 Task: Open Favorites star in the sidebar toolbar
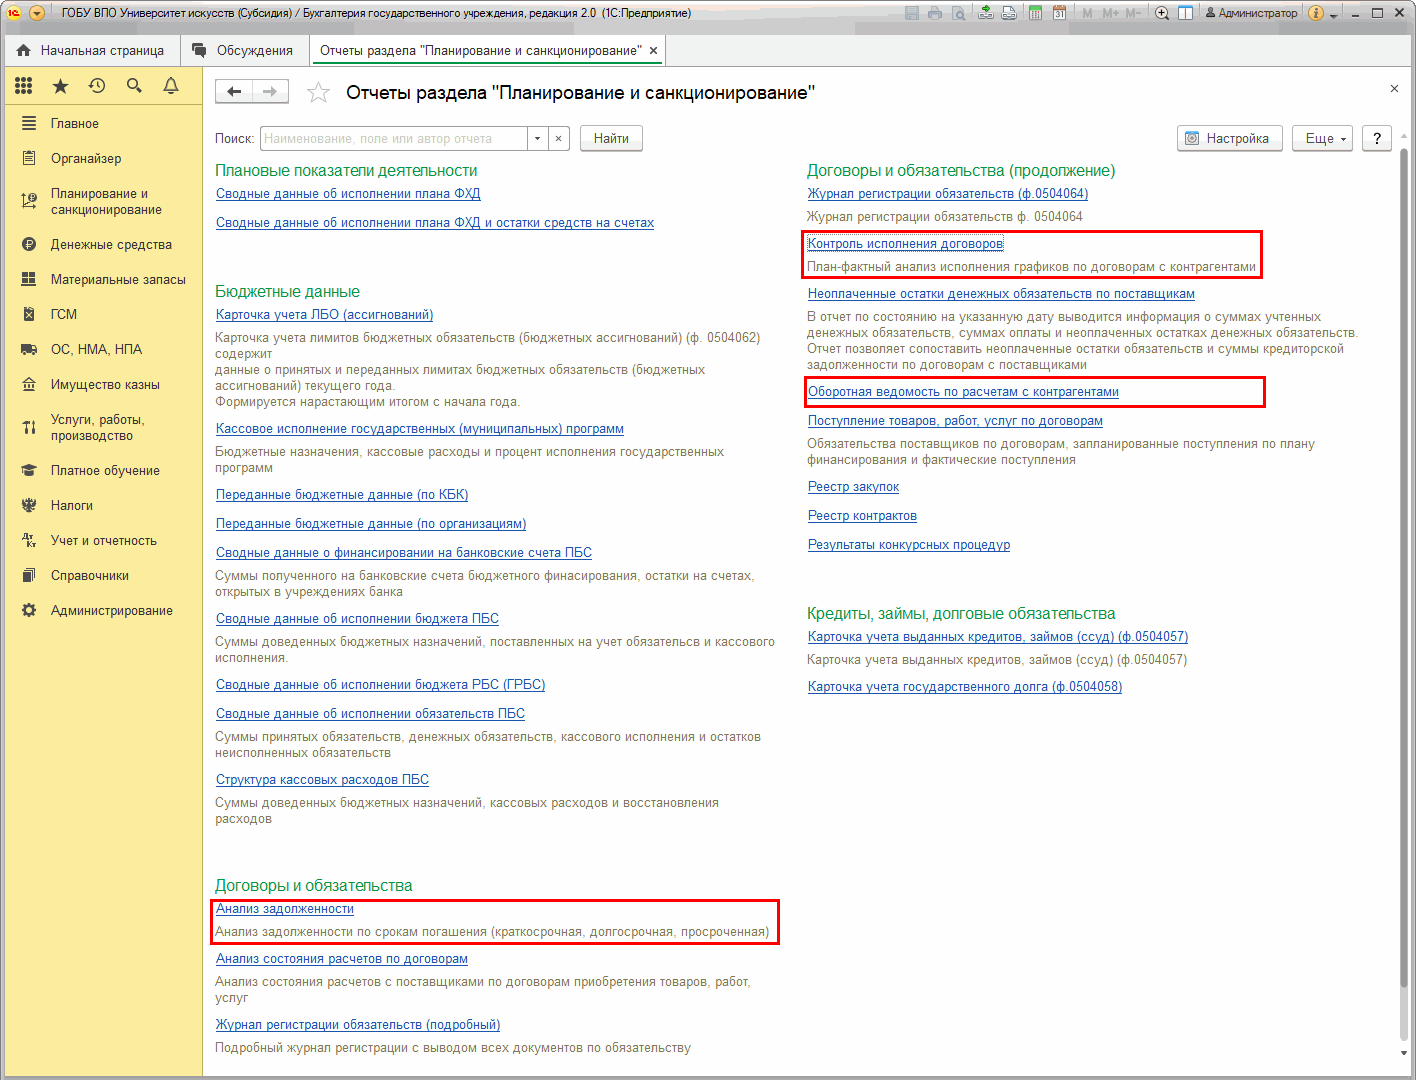(x=61, y=86)
